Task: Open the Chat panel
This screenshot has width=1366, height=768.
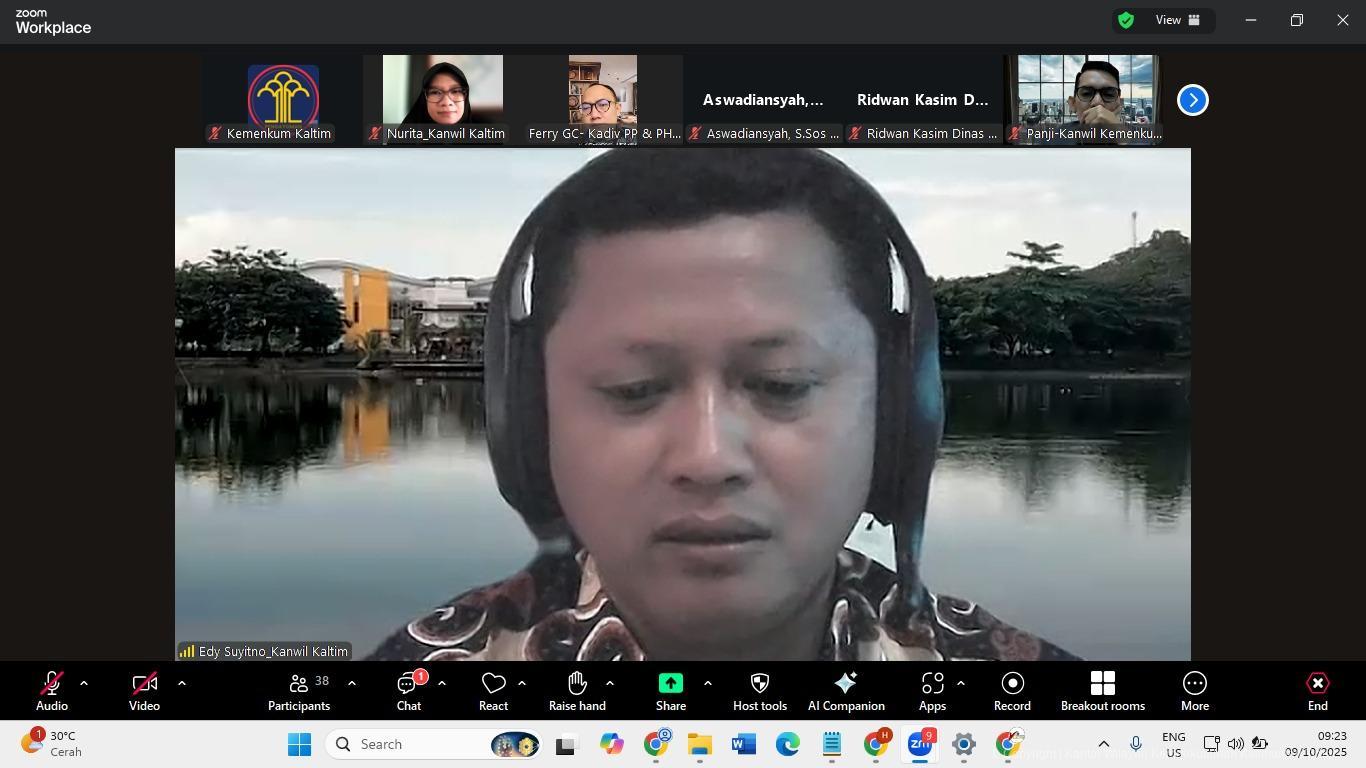Action: click(x=408, y=691)
